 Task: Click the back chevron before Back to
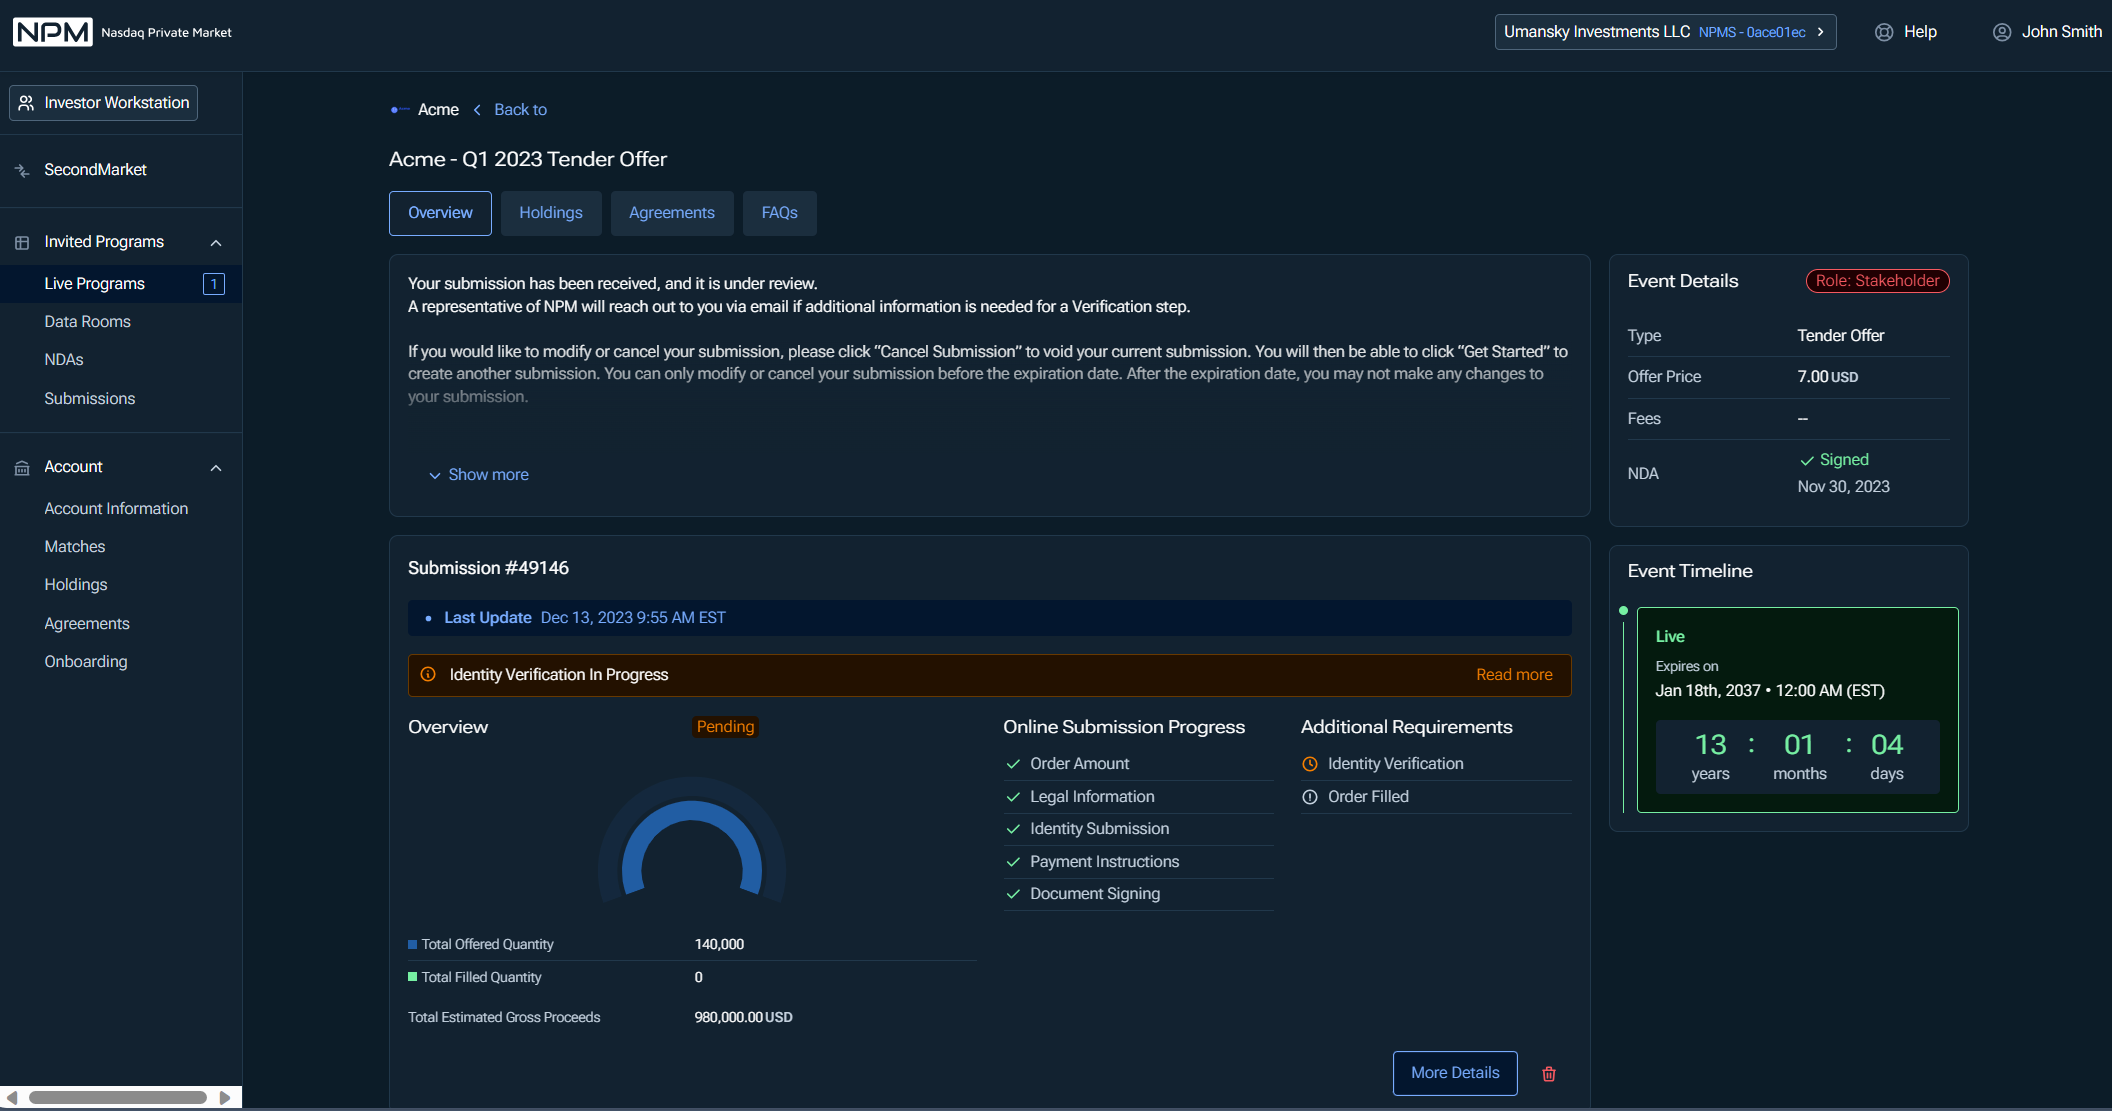477,110
